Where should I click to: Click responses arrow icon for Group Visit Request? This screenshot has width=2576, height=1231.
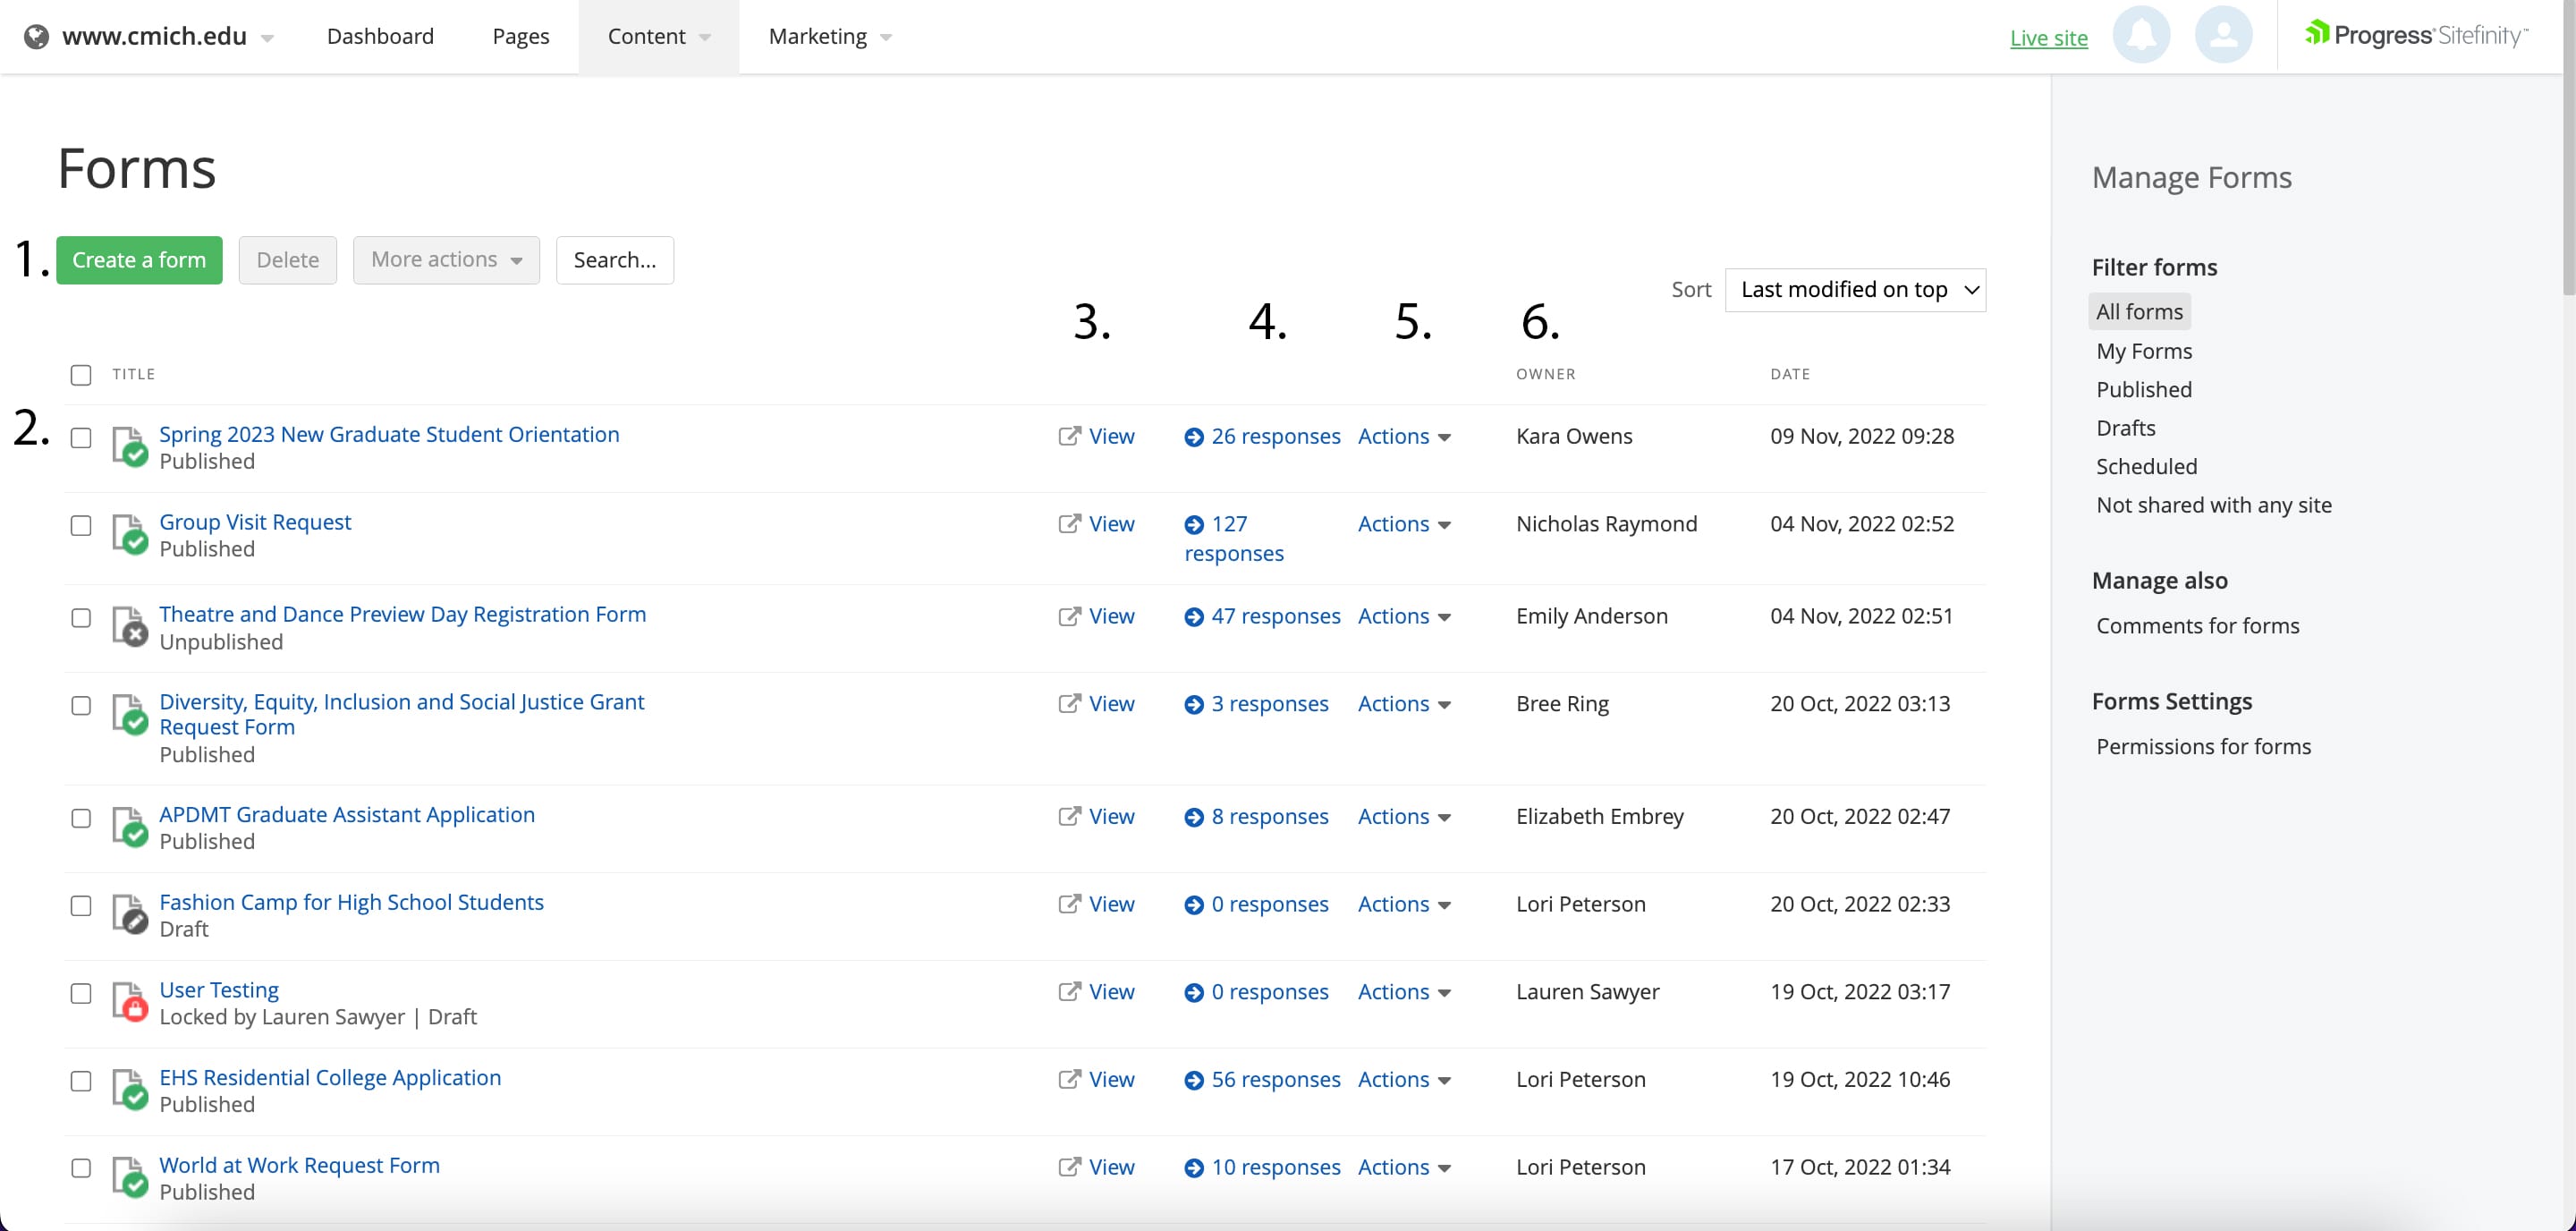click(1193, 525)
